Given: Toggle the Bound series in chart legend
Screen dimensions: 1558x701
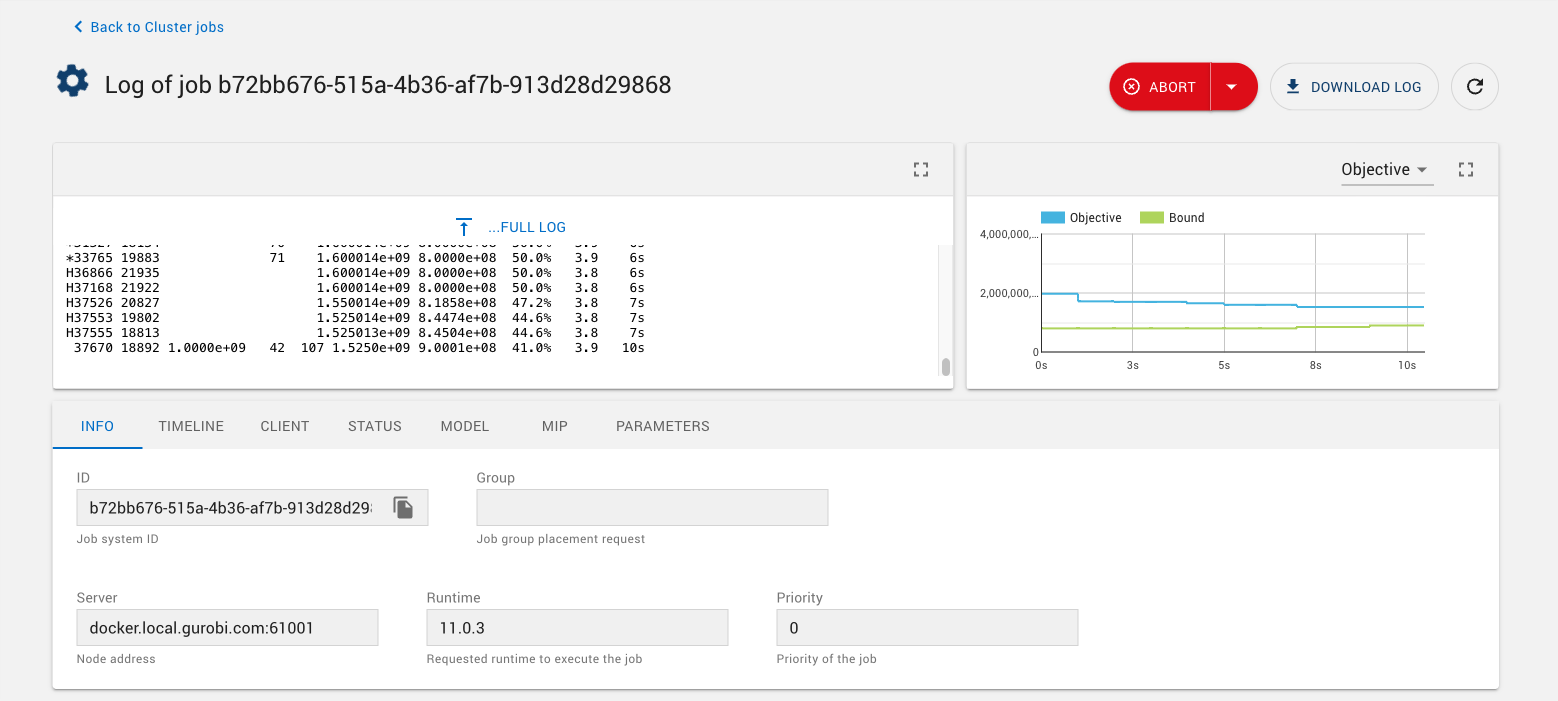Looking at the screenshot, I should pyautogui.click(x=1172, y=218).
